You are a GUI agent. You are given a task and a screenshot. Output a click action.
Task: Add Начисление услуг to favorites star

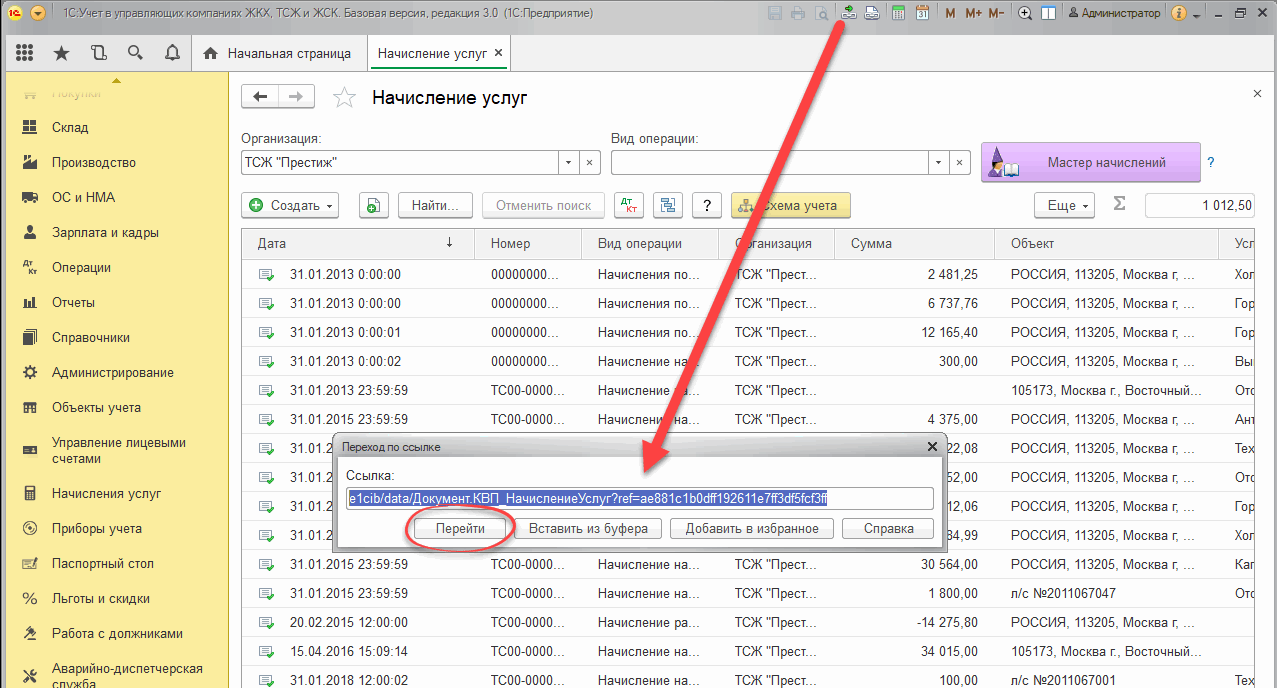pos(344,97)
